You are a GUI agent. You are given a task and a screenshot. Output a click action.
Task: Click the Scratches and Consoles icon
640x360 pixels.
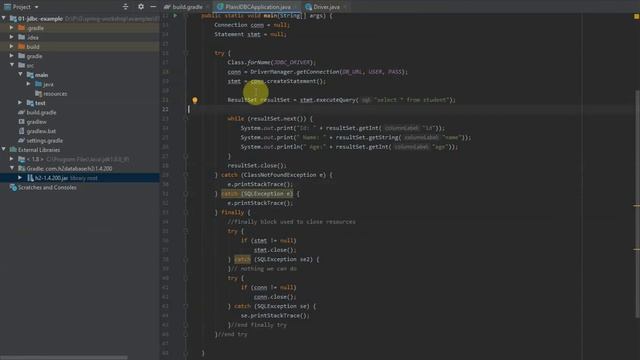(13, 188)
